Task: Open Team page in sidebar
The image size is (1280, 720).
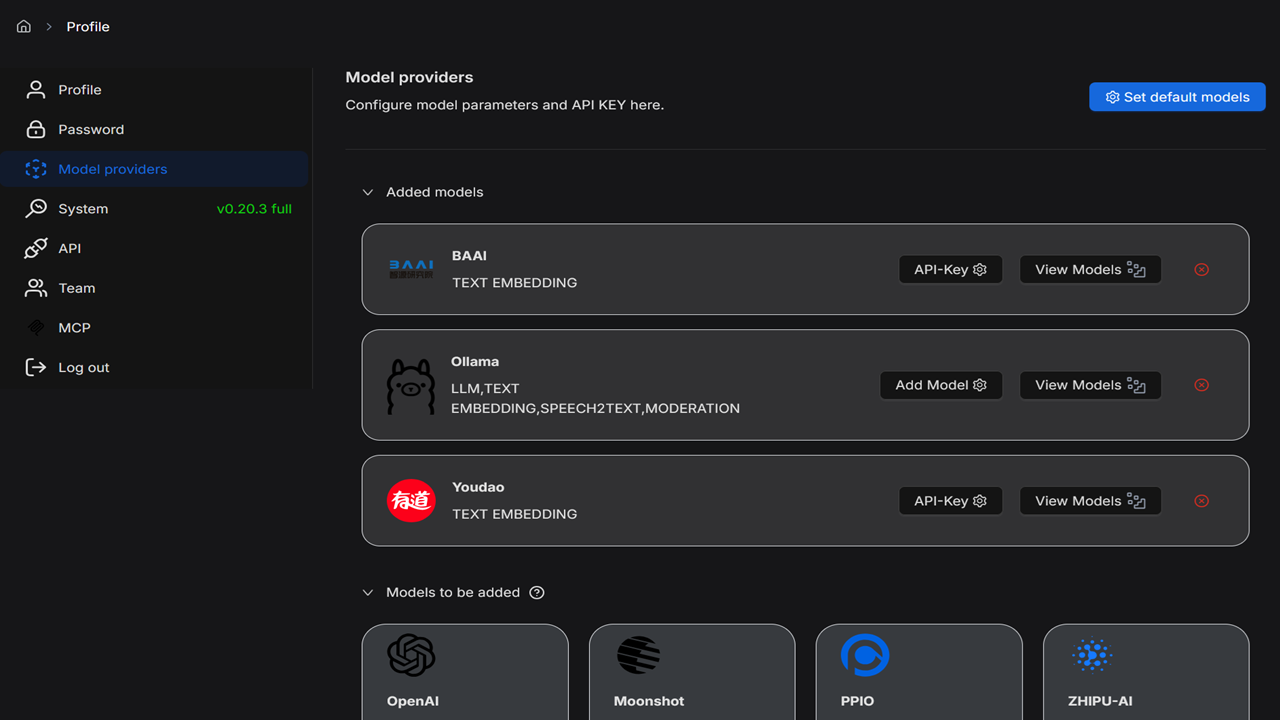Action: [x=154, y=288]
